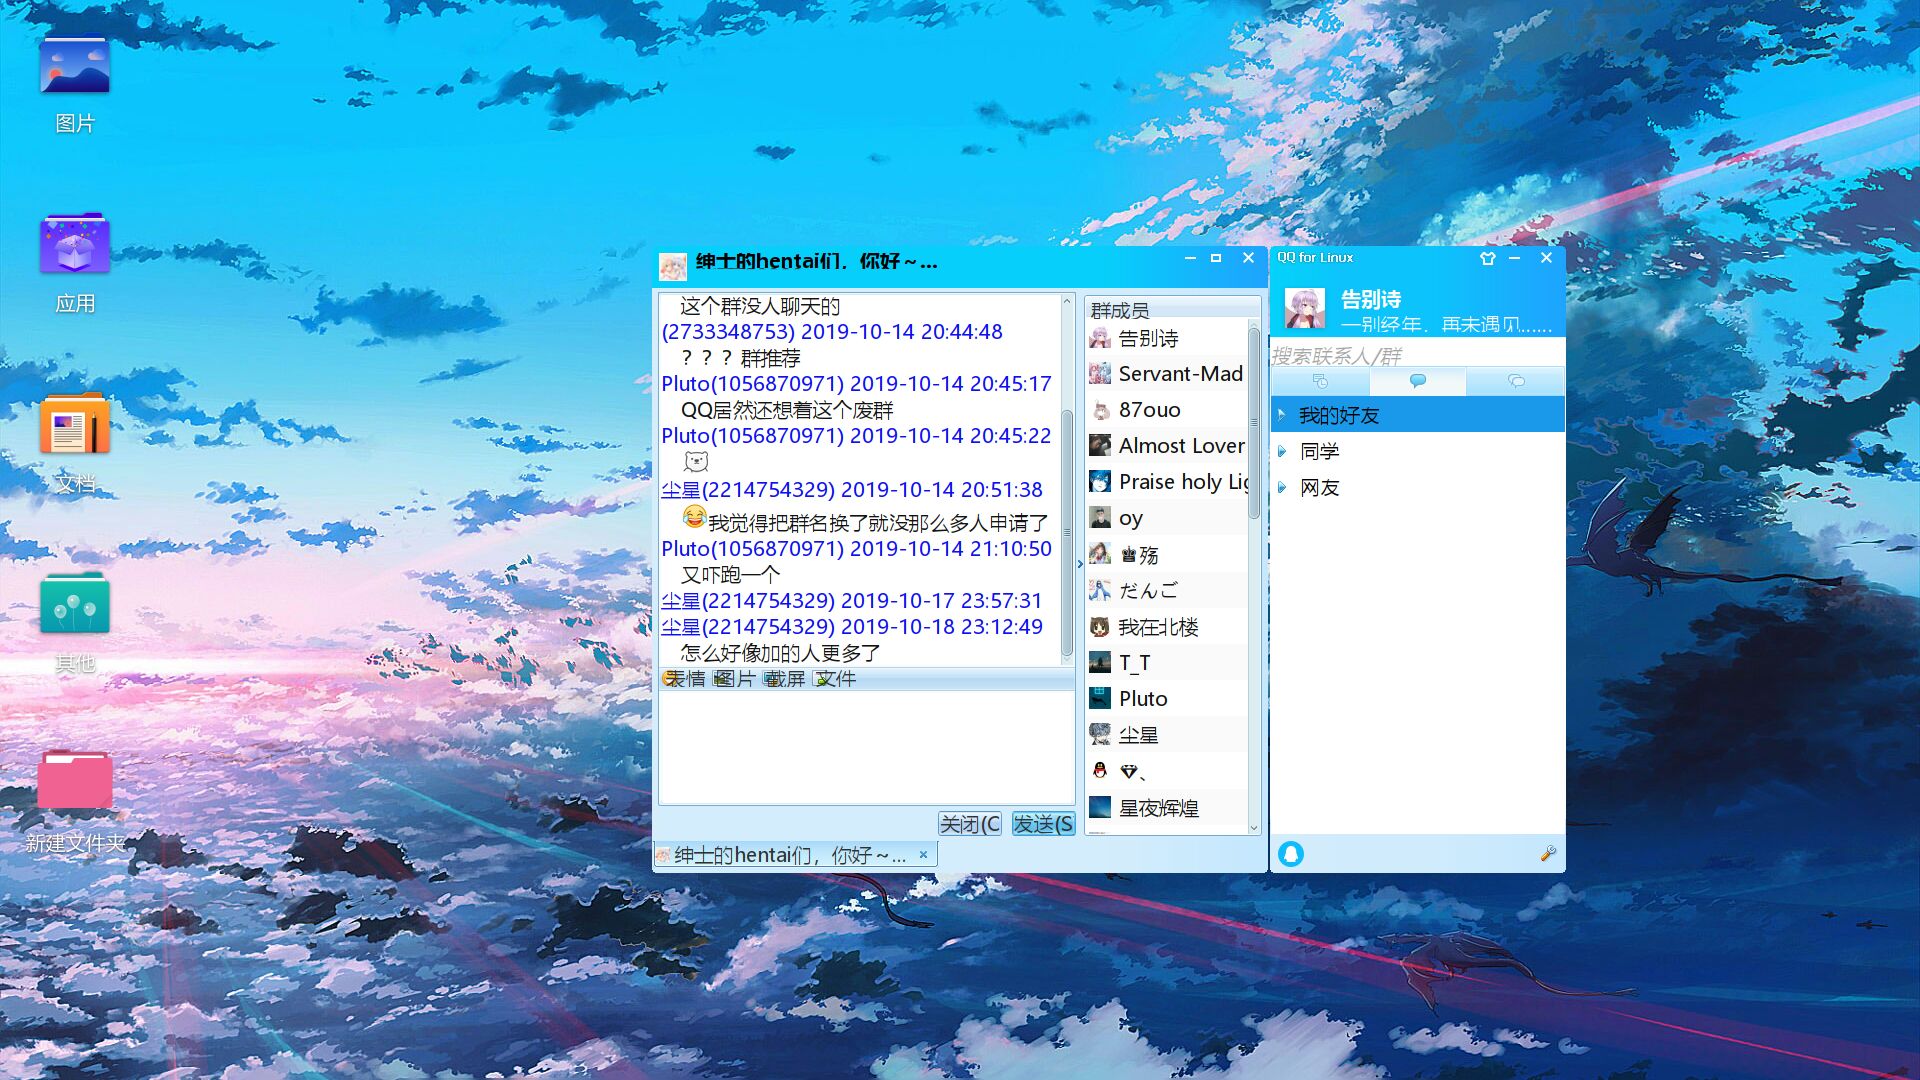Select group member Servant-Mad

click(x=1167, y=374)
